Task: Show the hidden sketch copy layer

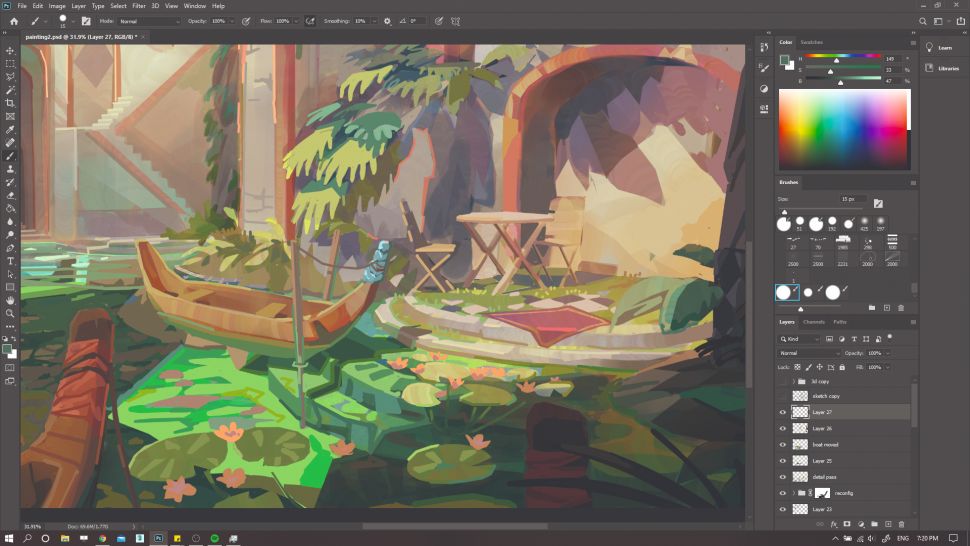Action: tap(783, 396)
